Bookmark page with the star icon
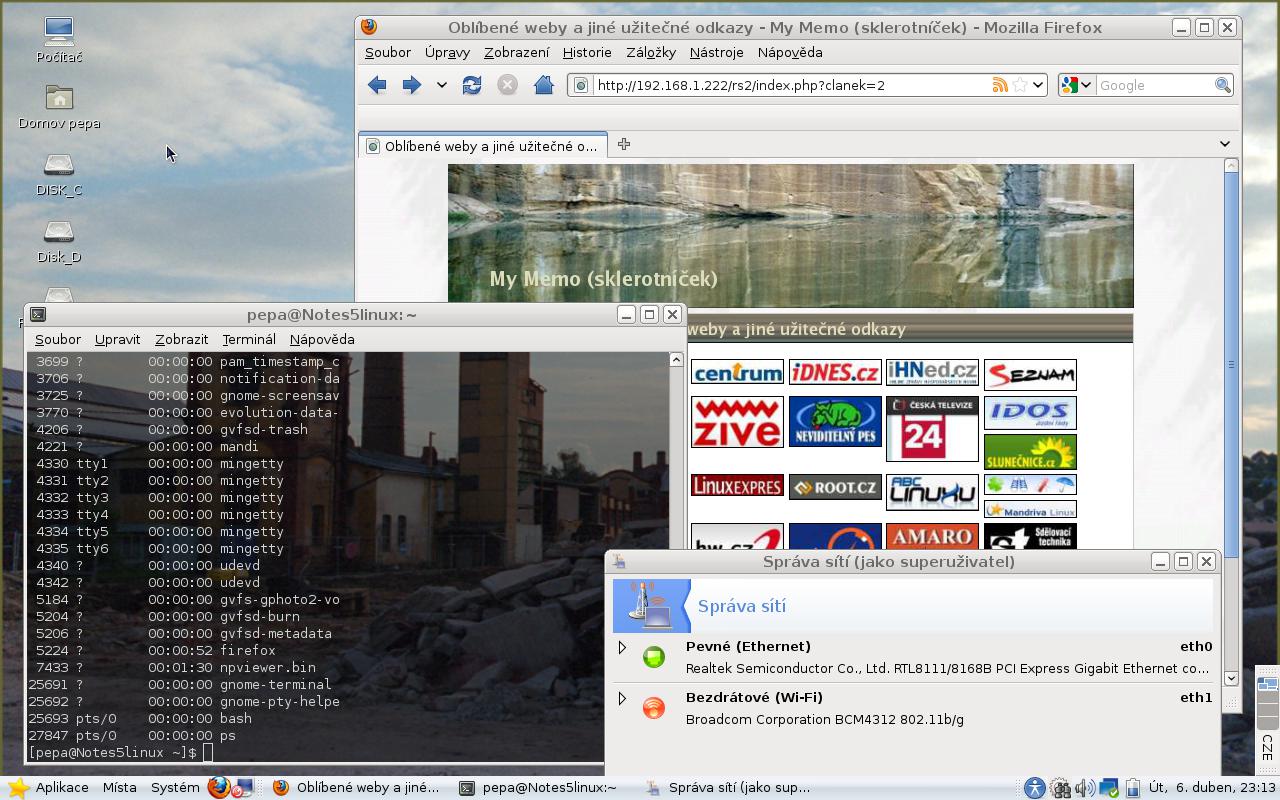Screen dimensions: 1280x800 click(x=1019, y=85)
